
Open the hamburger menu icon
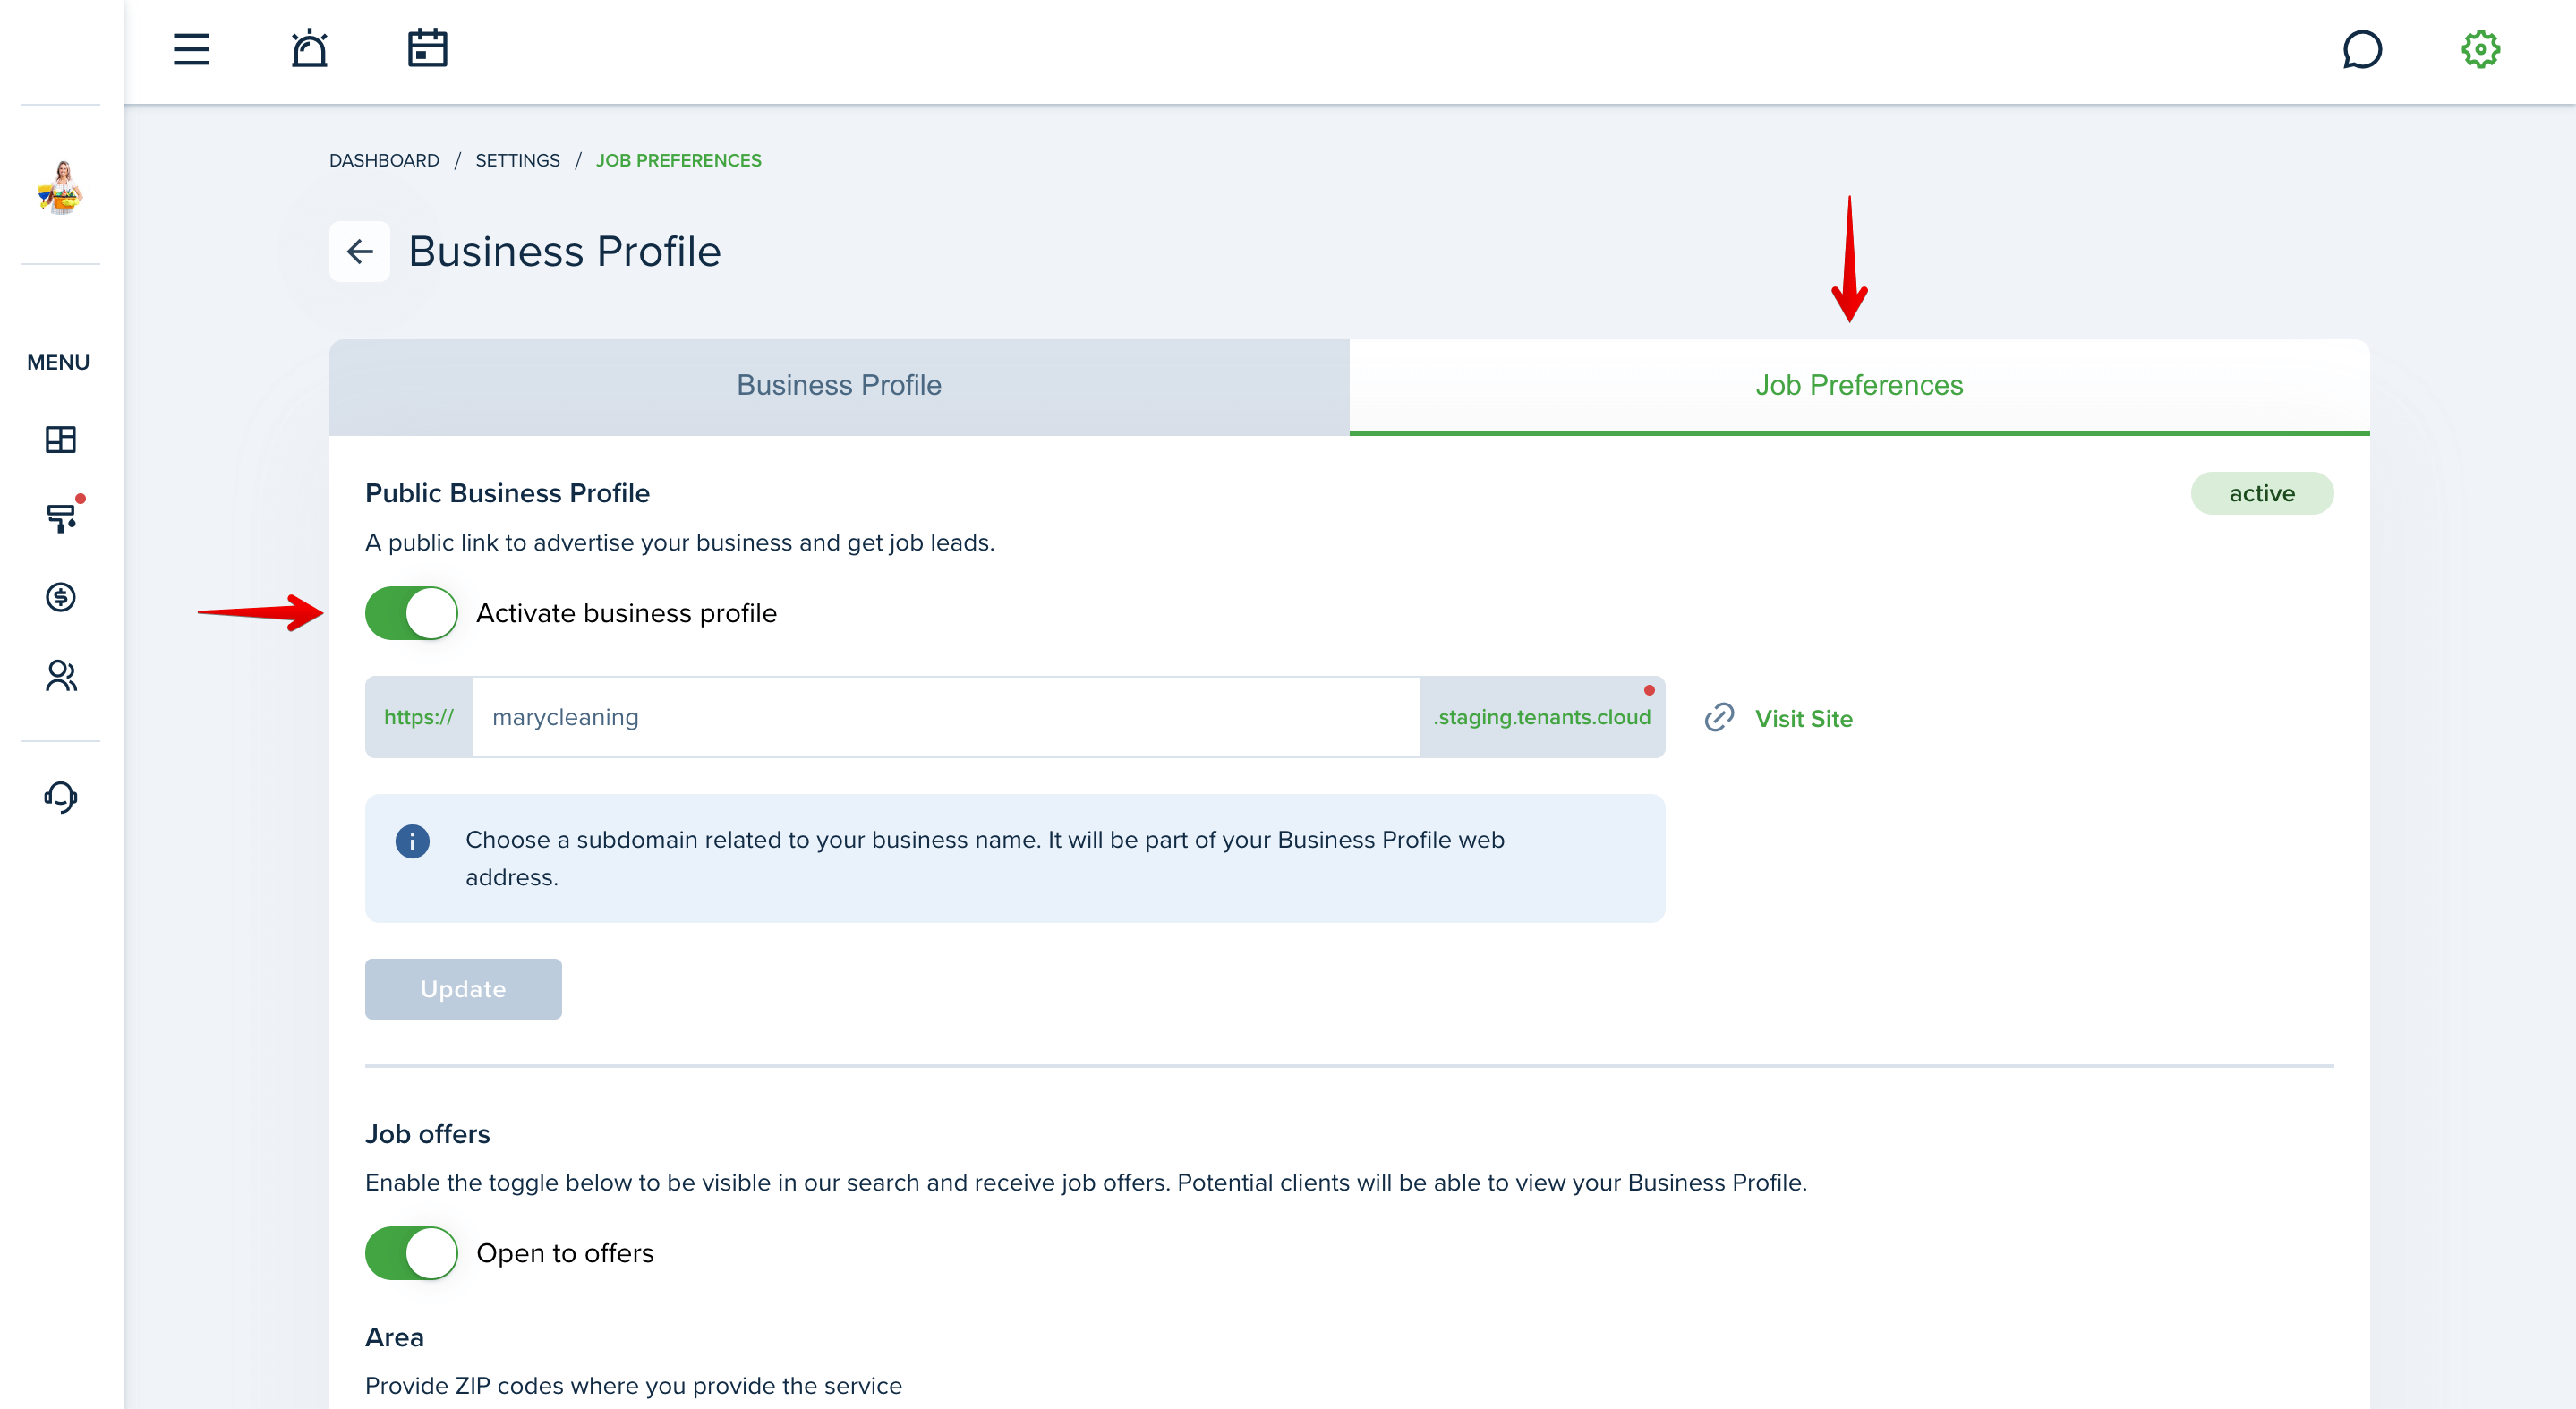191,49
